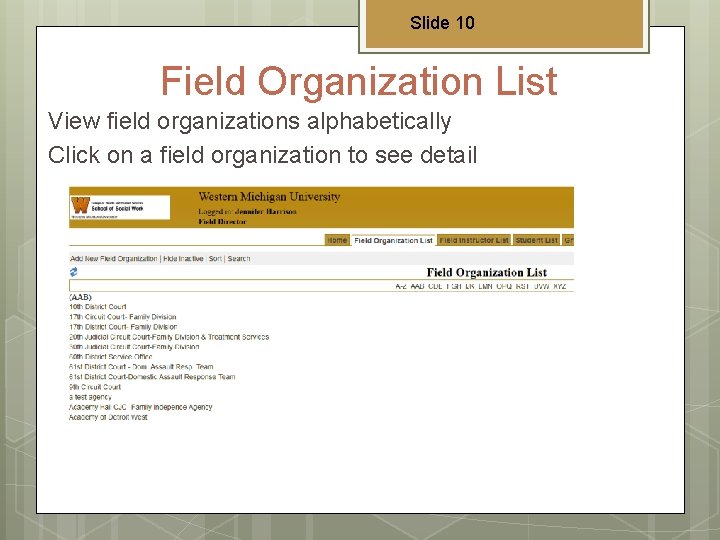Open the Home tab
Screen dimensions: 720x540
[337, 240]
